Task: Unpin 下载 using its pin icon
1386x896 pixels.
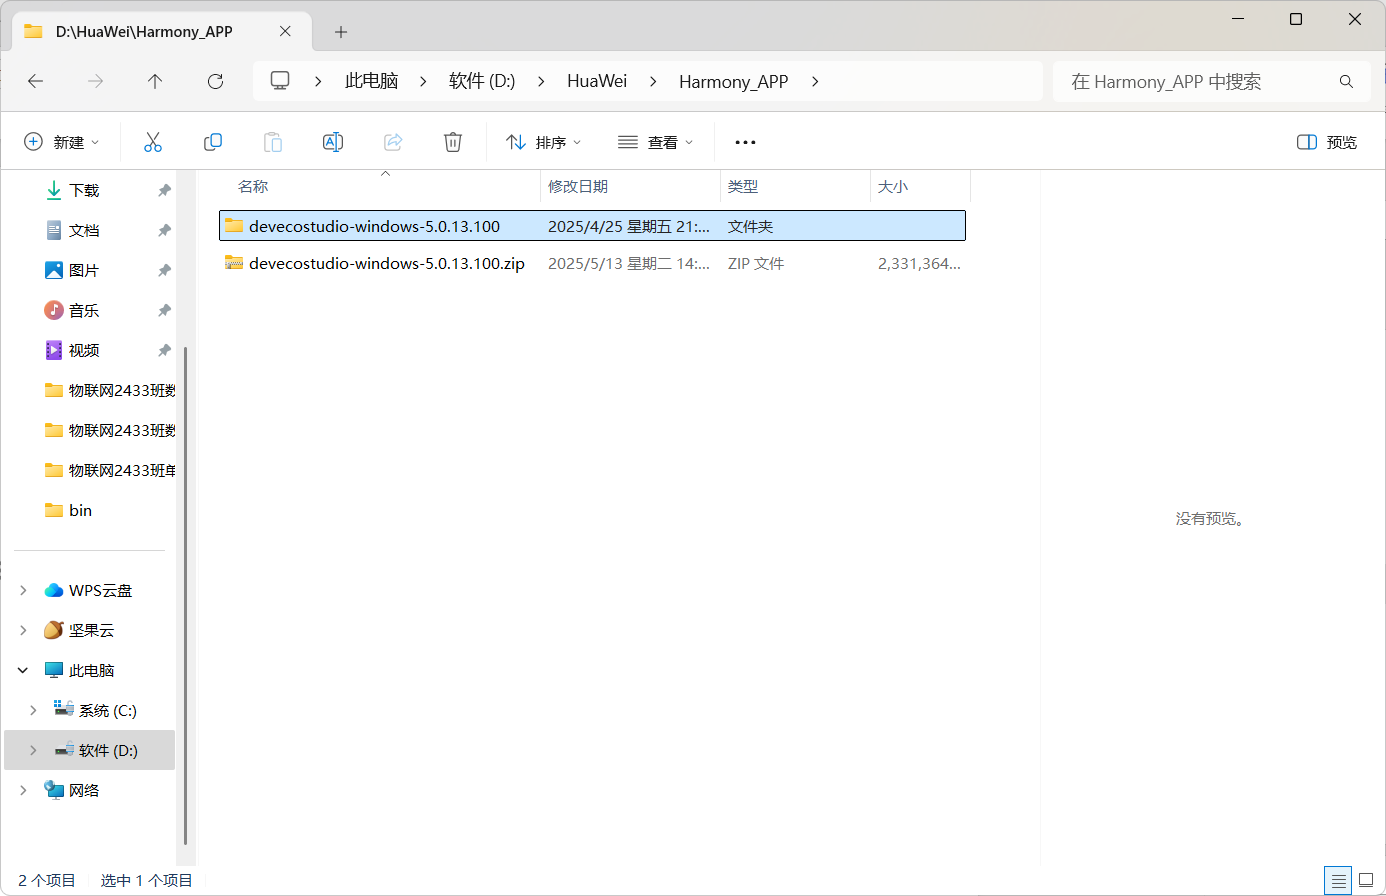Action: [x=164, y=190]
